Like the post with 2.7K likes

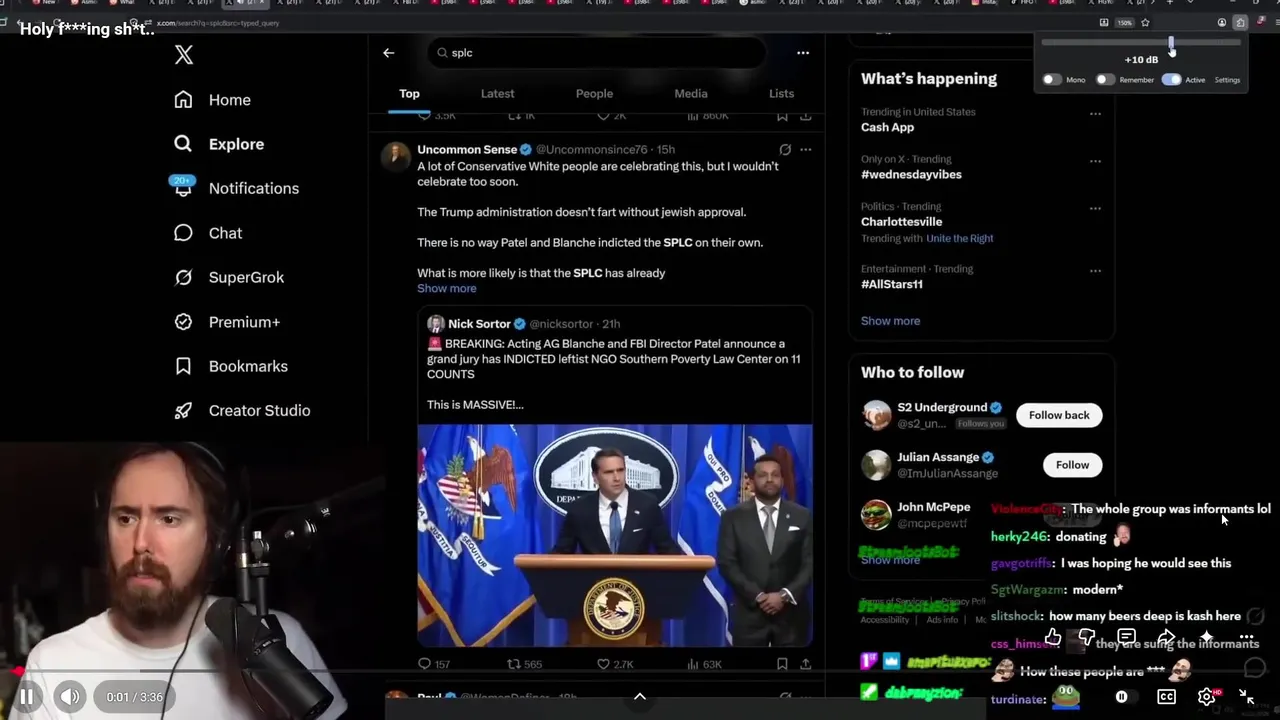tap(615, 664)
